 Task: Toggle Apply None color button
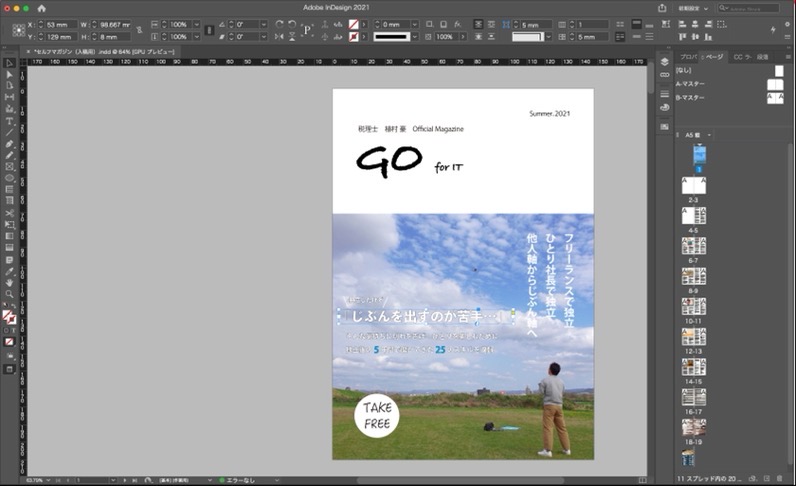(x=9, y=342)
